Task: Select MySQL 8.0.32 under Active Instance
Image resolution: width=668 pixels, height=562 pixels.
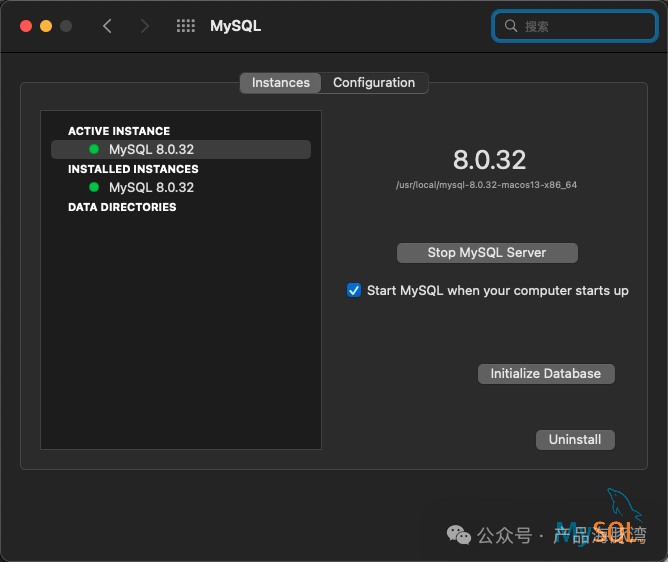Action: tap(181, 150)
